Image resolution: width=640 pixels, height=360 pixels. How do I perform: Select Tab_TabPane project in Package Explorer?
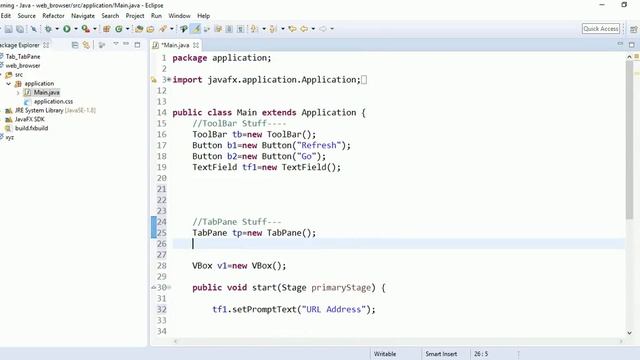(22, 57)
